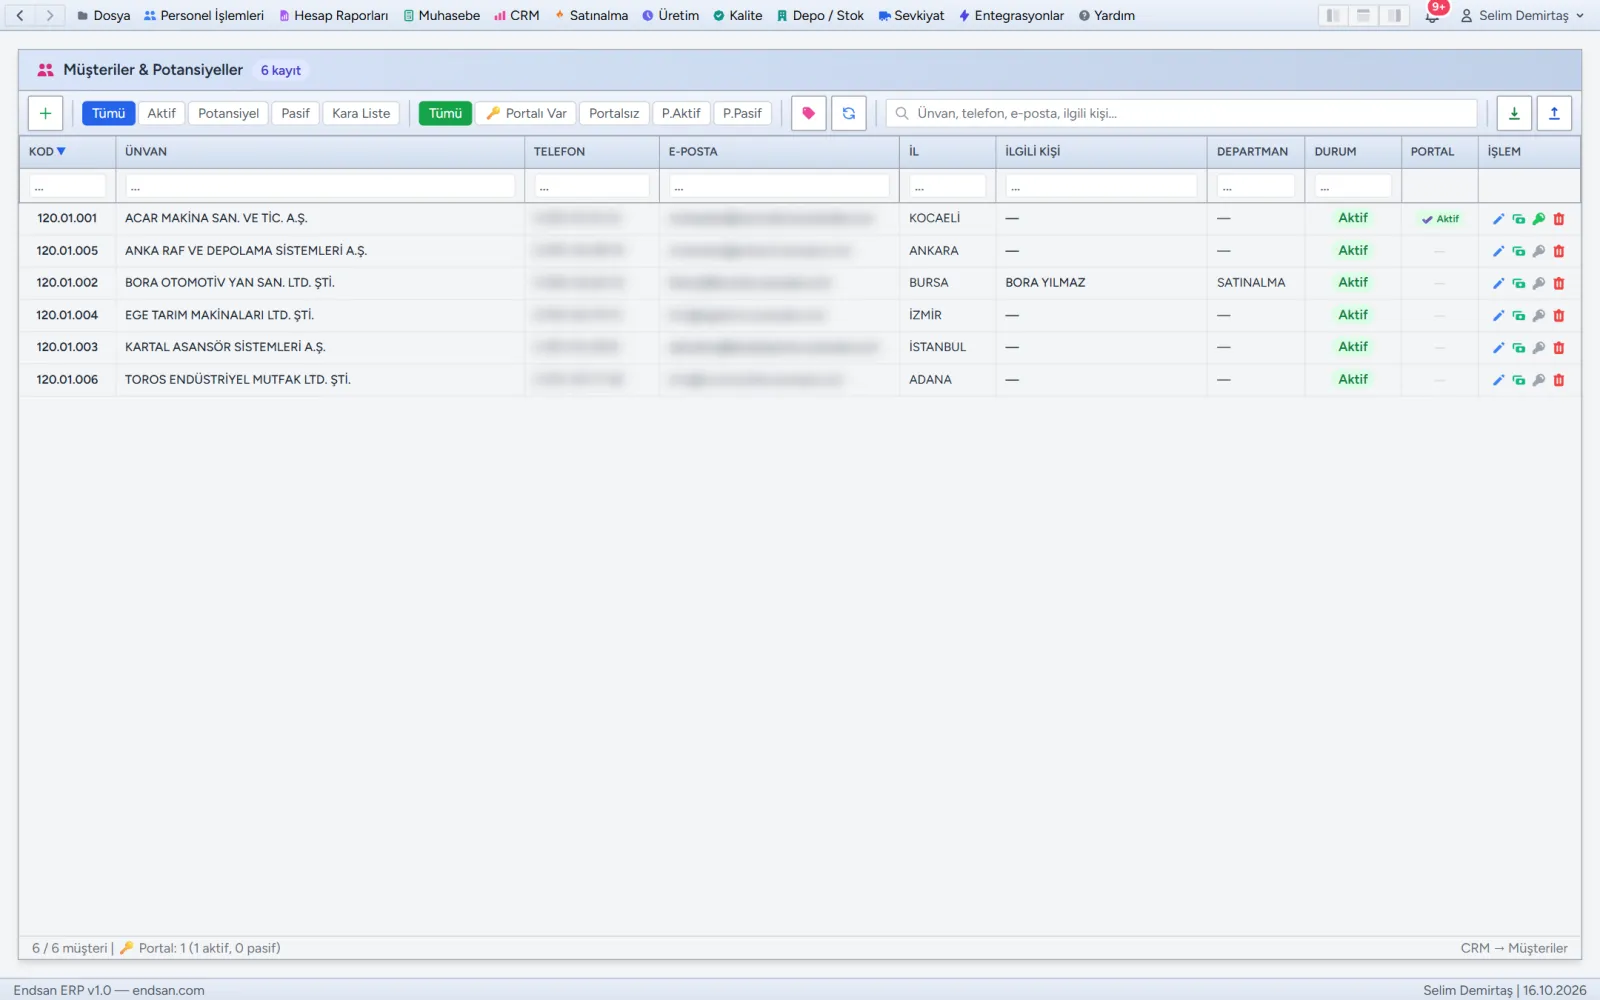Show only Pasif customers
The height and width of the screenshot is (1000, 1600).
coord(295,113)
